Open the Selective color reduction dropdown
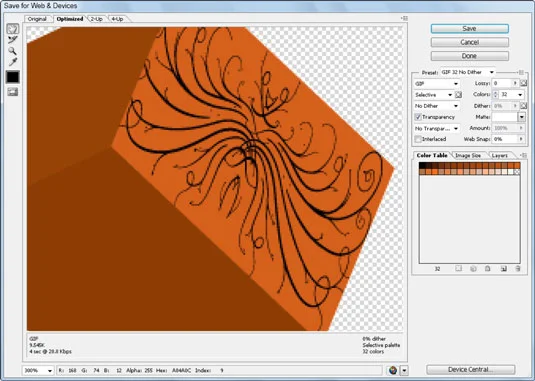The width and height of the screenshot is (535, 381). (x=434, y=95)
